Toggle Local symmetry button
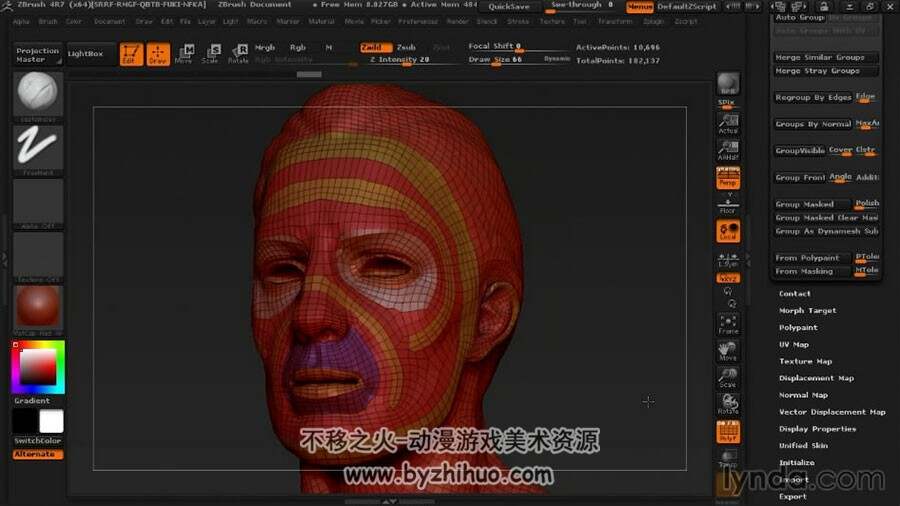This screenshot has height=506, width=900. 728,231
